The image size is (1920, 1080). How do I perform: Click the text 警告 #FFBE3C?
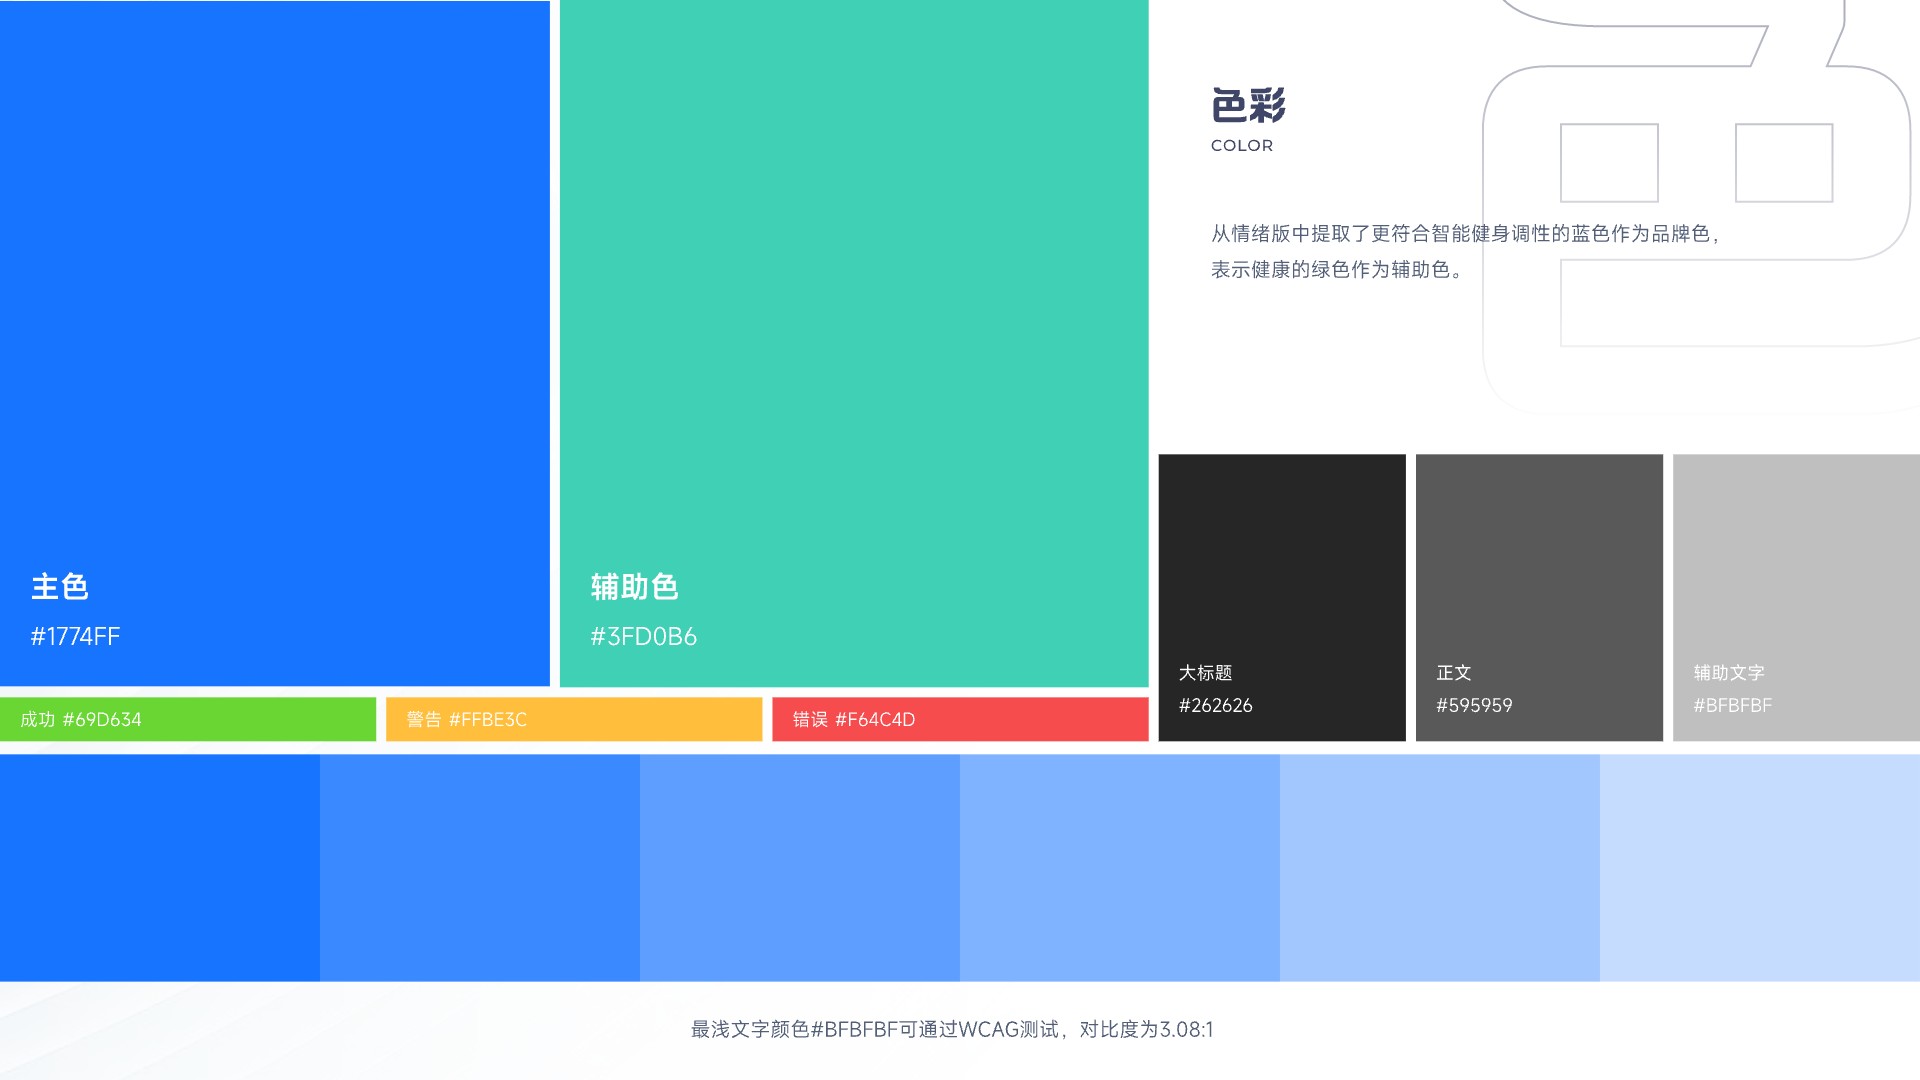point(467,720)
